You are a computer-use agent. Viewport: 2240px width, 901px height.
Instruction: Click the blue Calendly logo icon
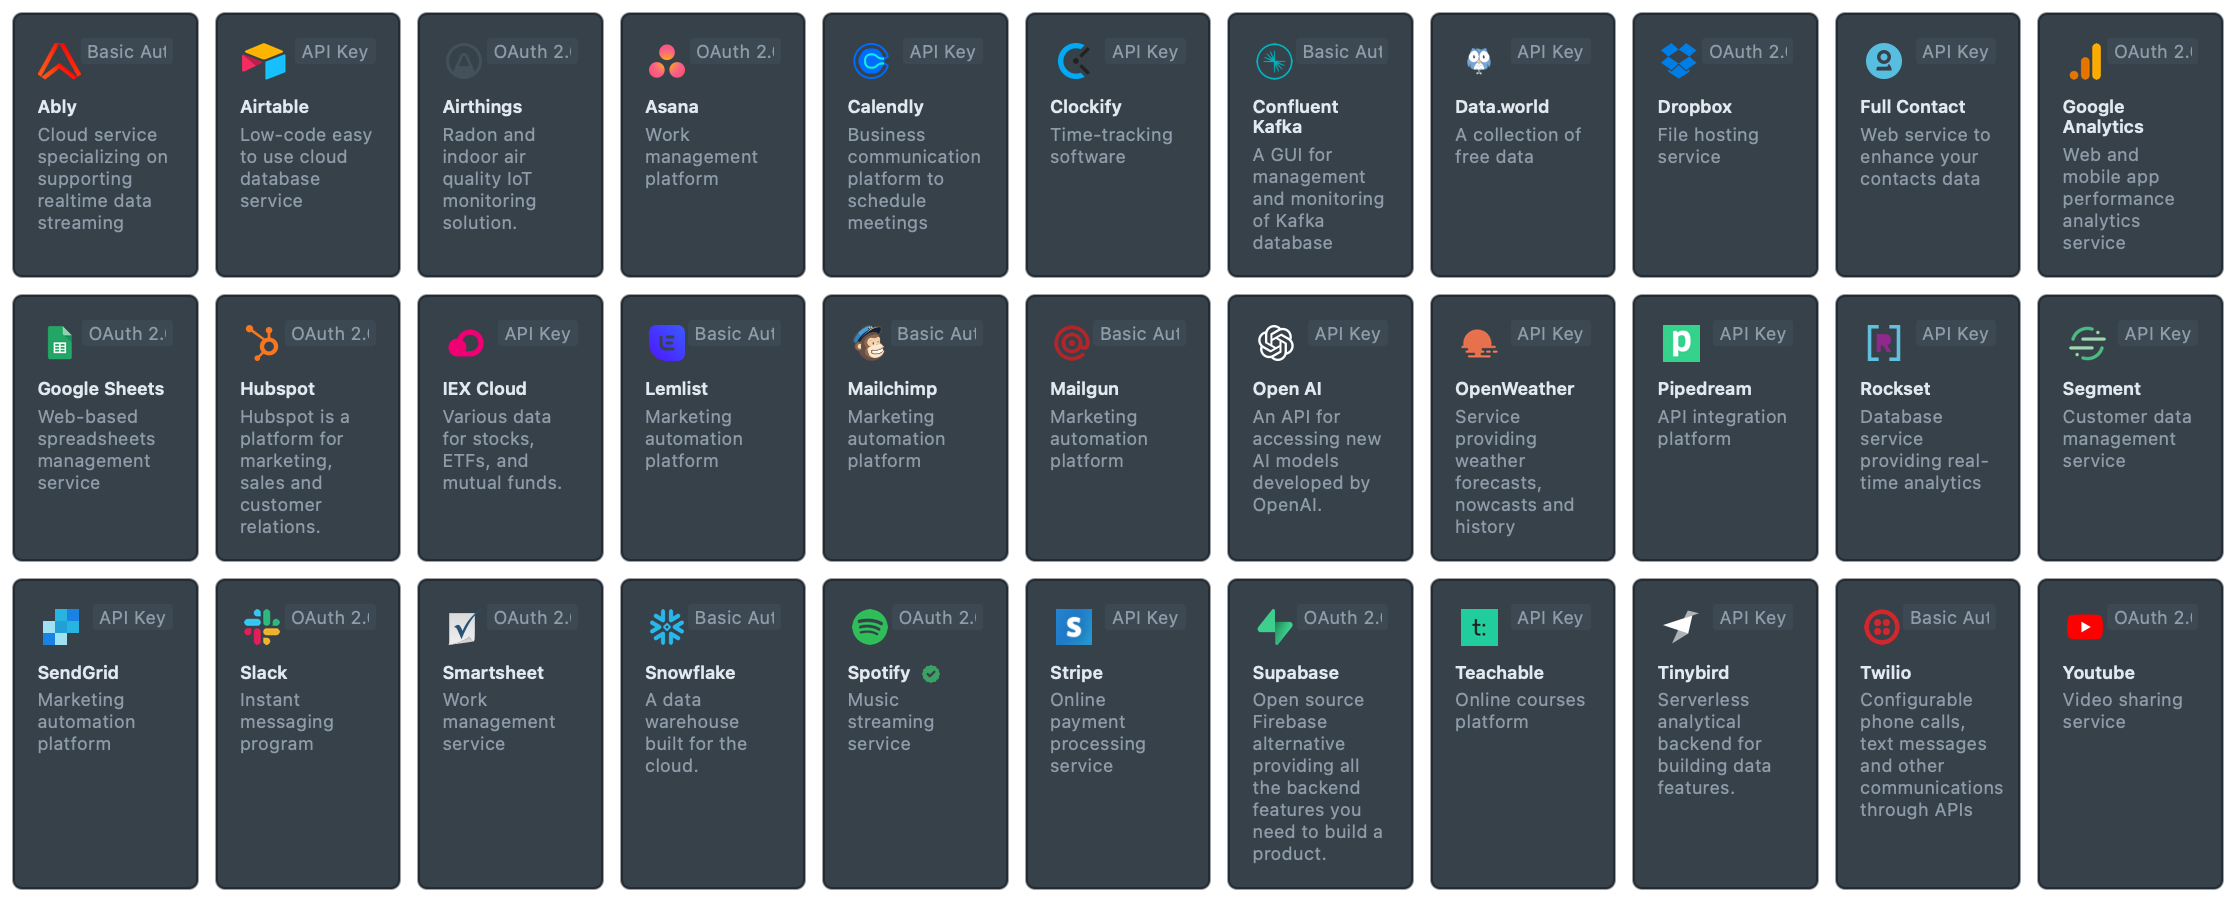pyautogui.click(x=871, y=61)
